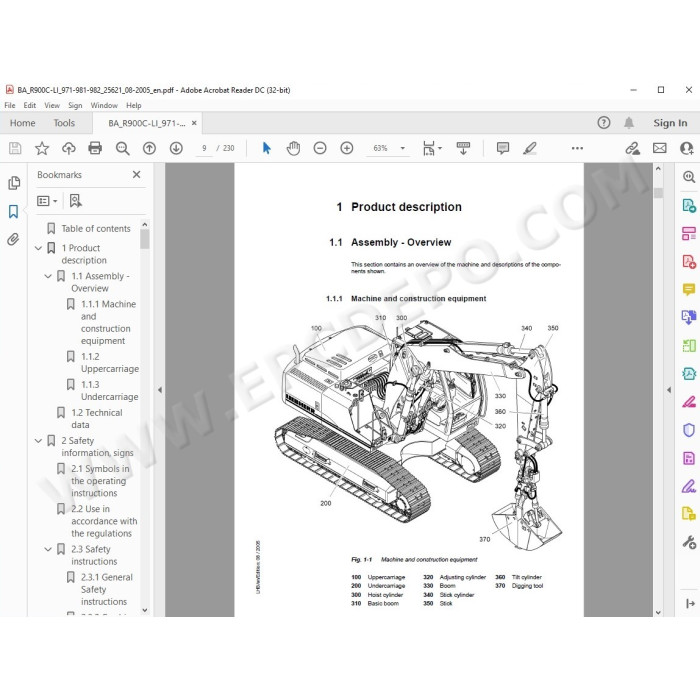Open the Edit menu
This screenshot has width=700, height=700.
(29, 105)
